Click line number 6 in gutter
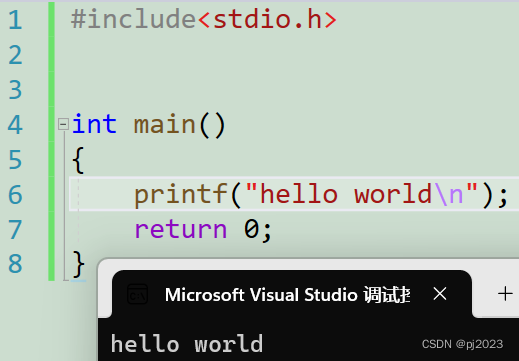 [x=15, y=195]
